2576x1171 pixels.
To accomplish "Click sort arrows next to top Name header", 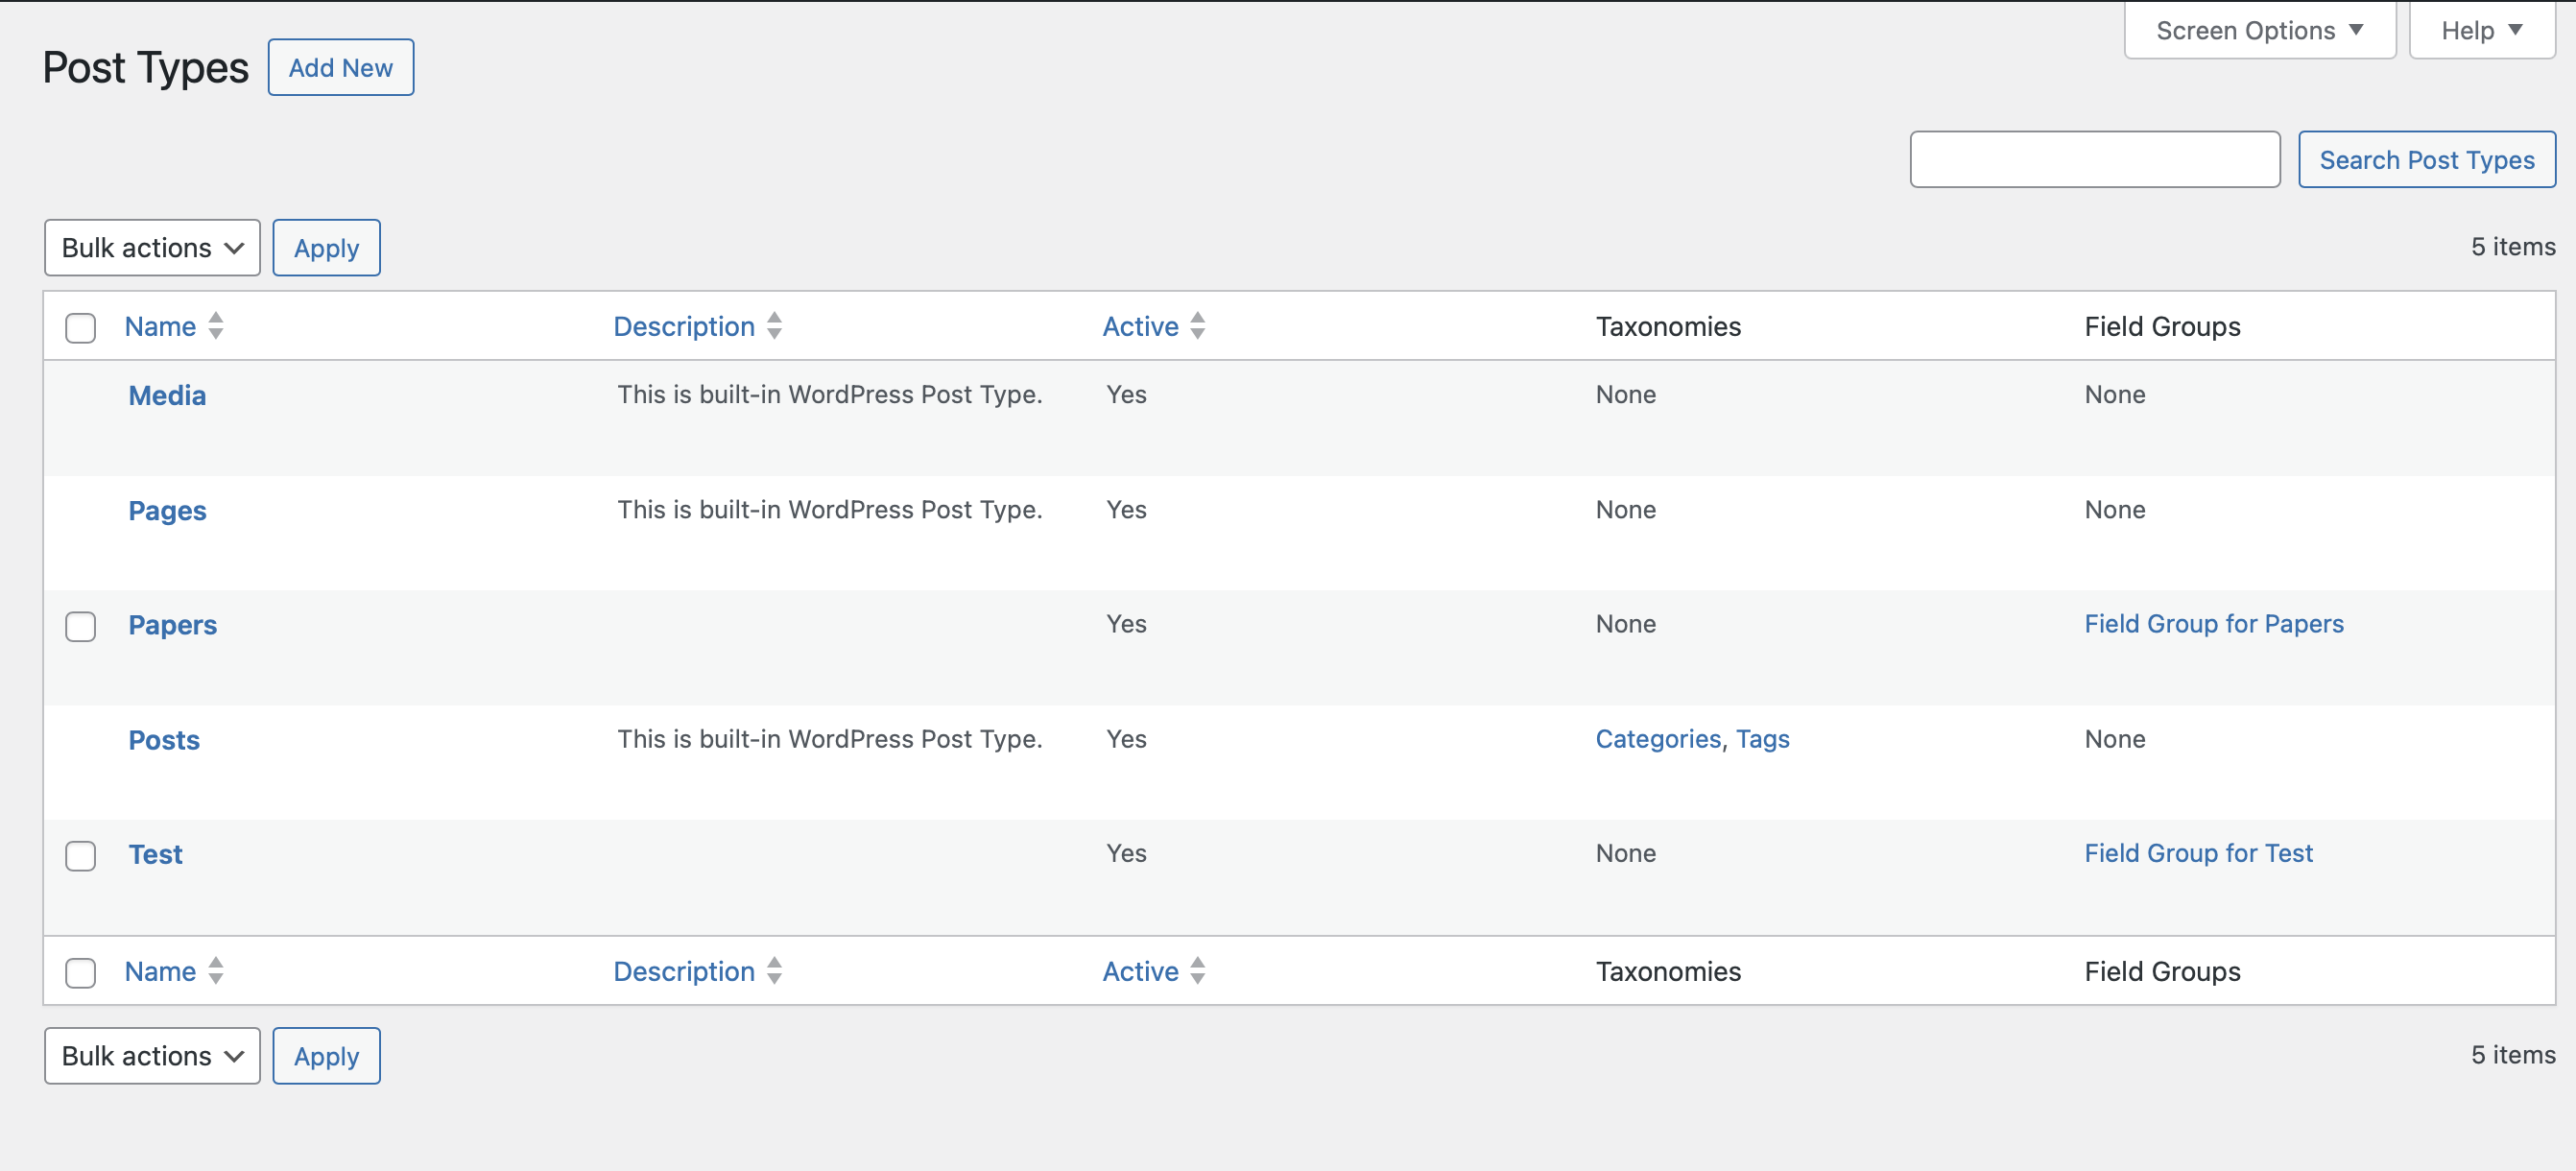I will [x=216, y=326].
